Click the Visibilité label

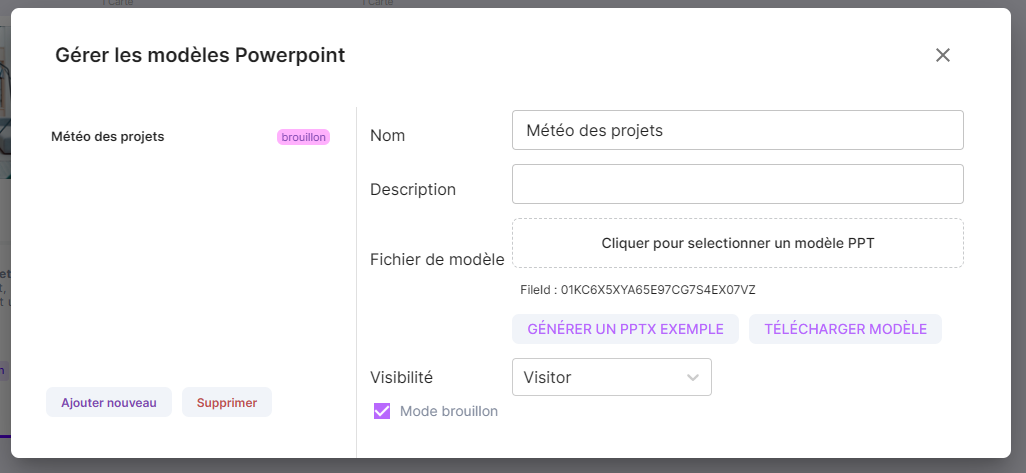[401, 377]
